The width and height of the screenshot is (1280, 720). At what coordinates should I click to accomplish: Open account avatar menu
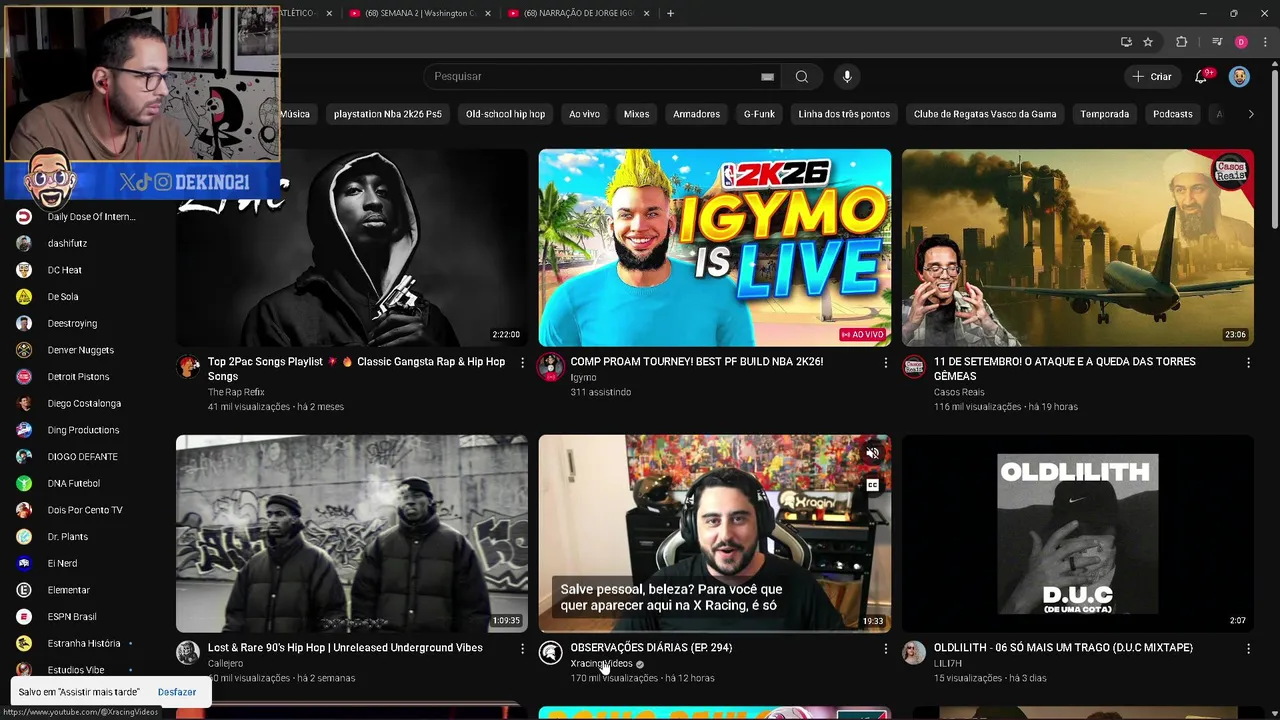(x=1239, y=77)
